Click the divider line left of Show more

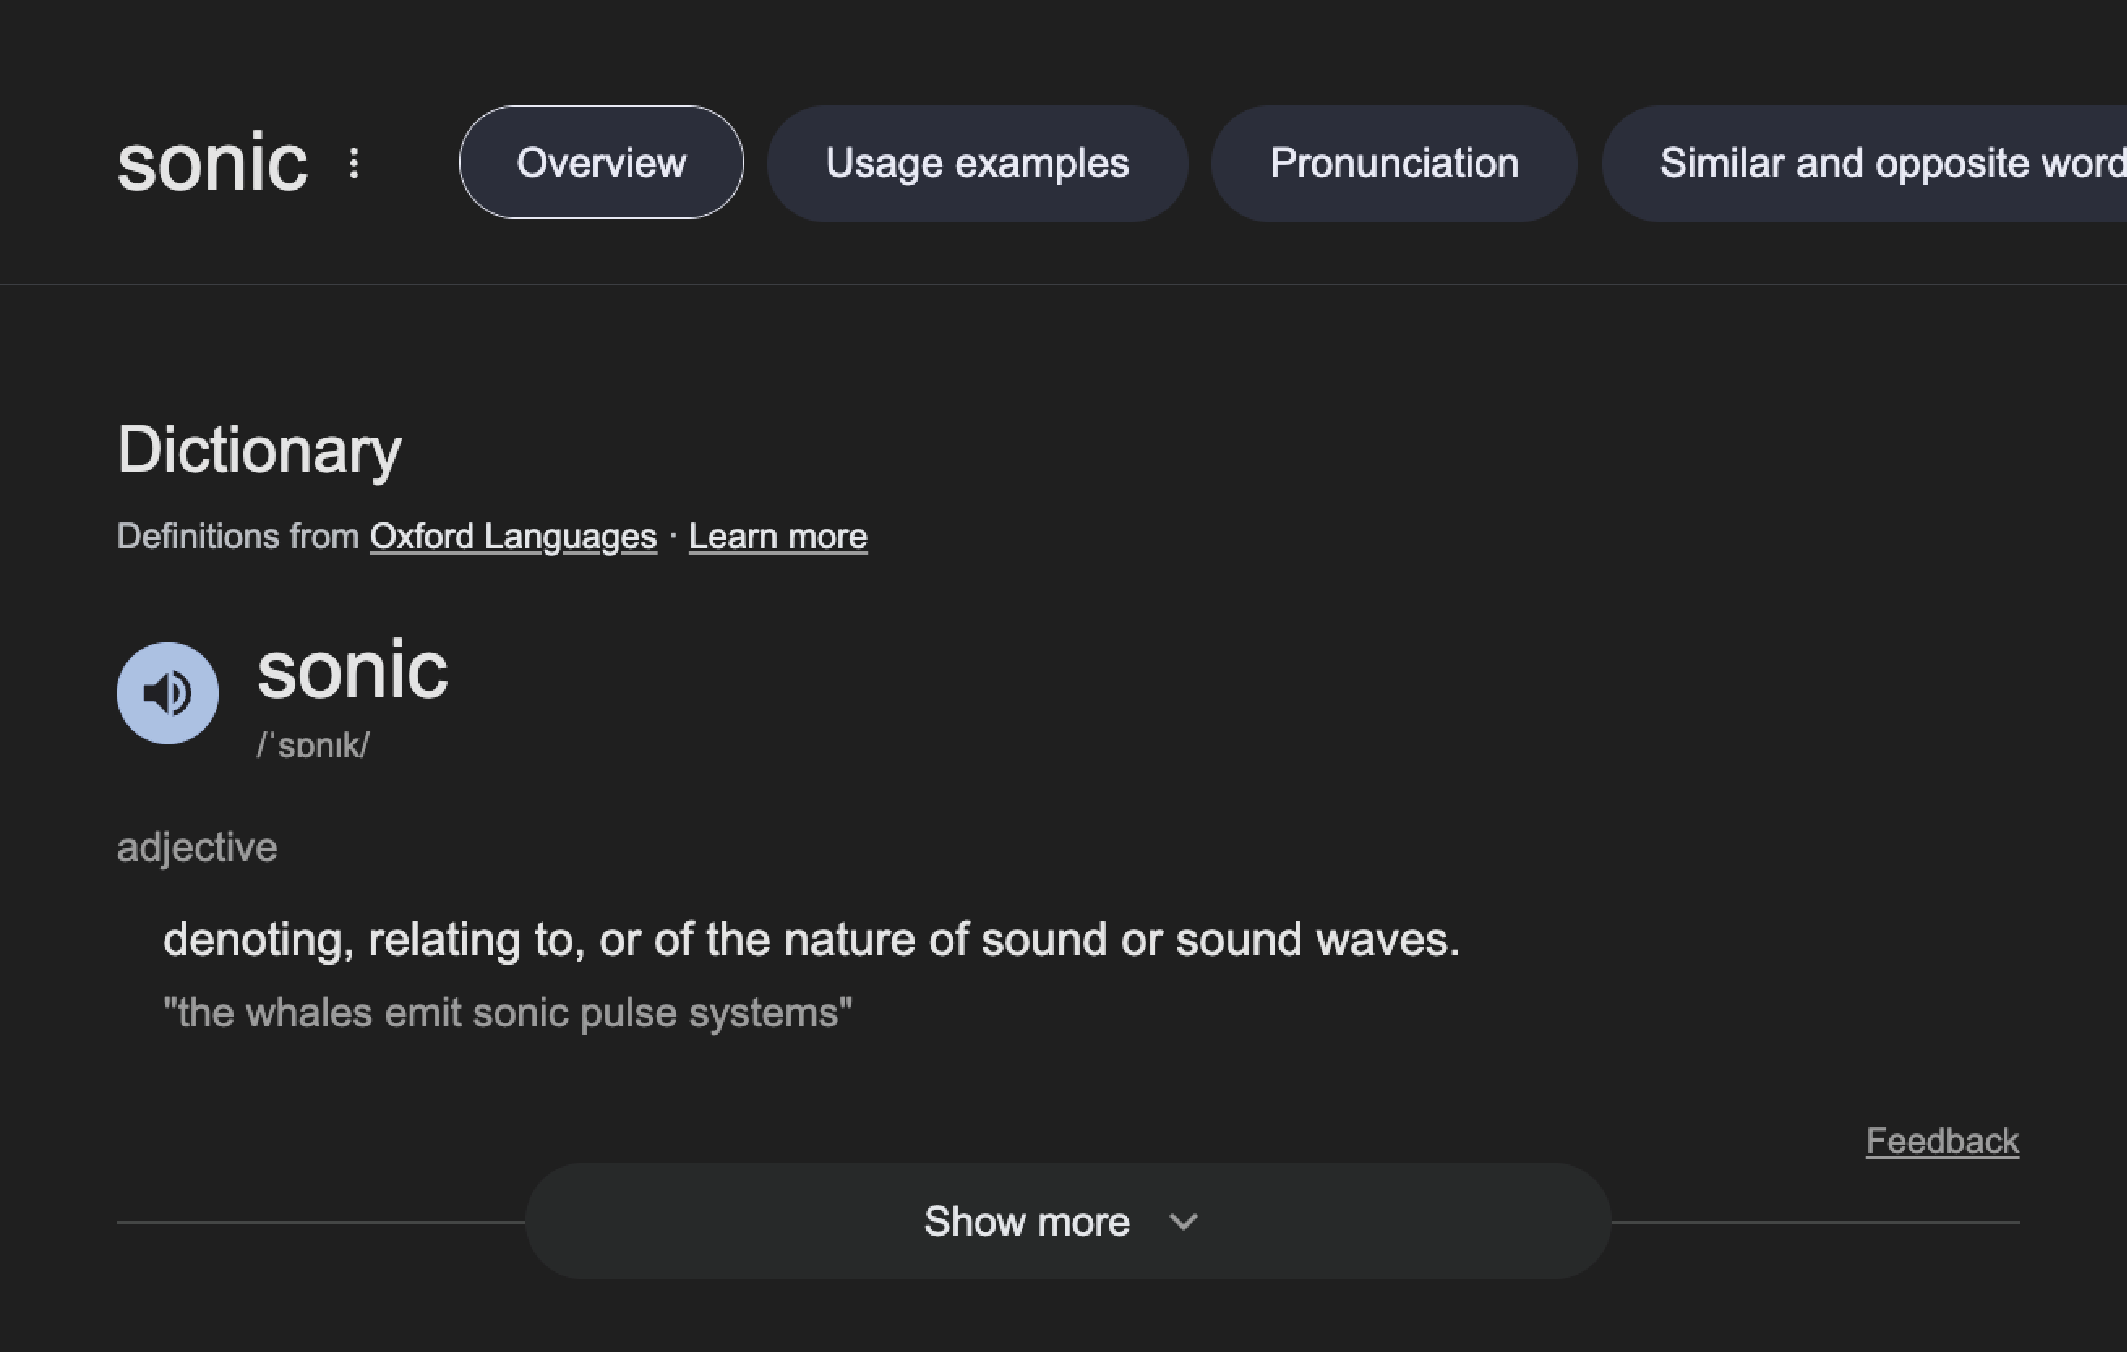pos(320,1222)
